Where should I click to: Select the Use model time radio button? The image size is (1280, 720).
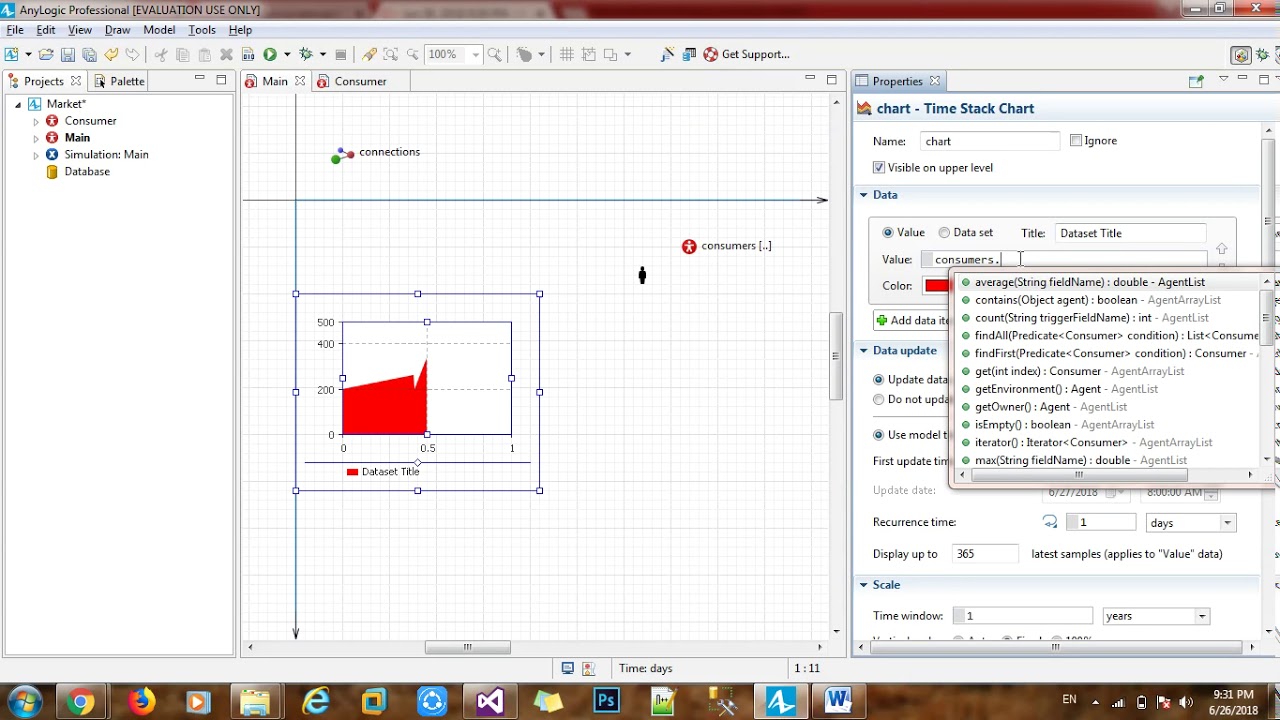pos(879,435)
